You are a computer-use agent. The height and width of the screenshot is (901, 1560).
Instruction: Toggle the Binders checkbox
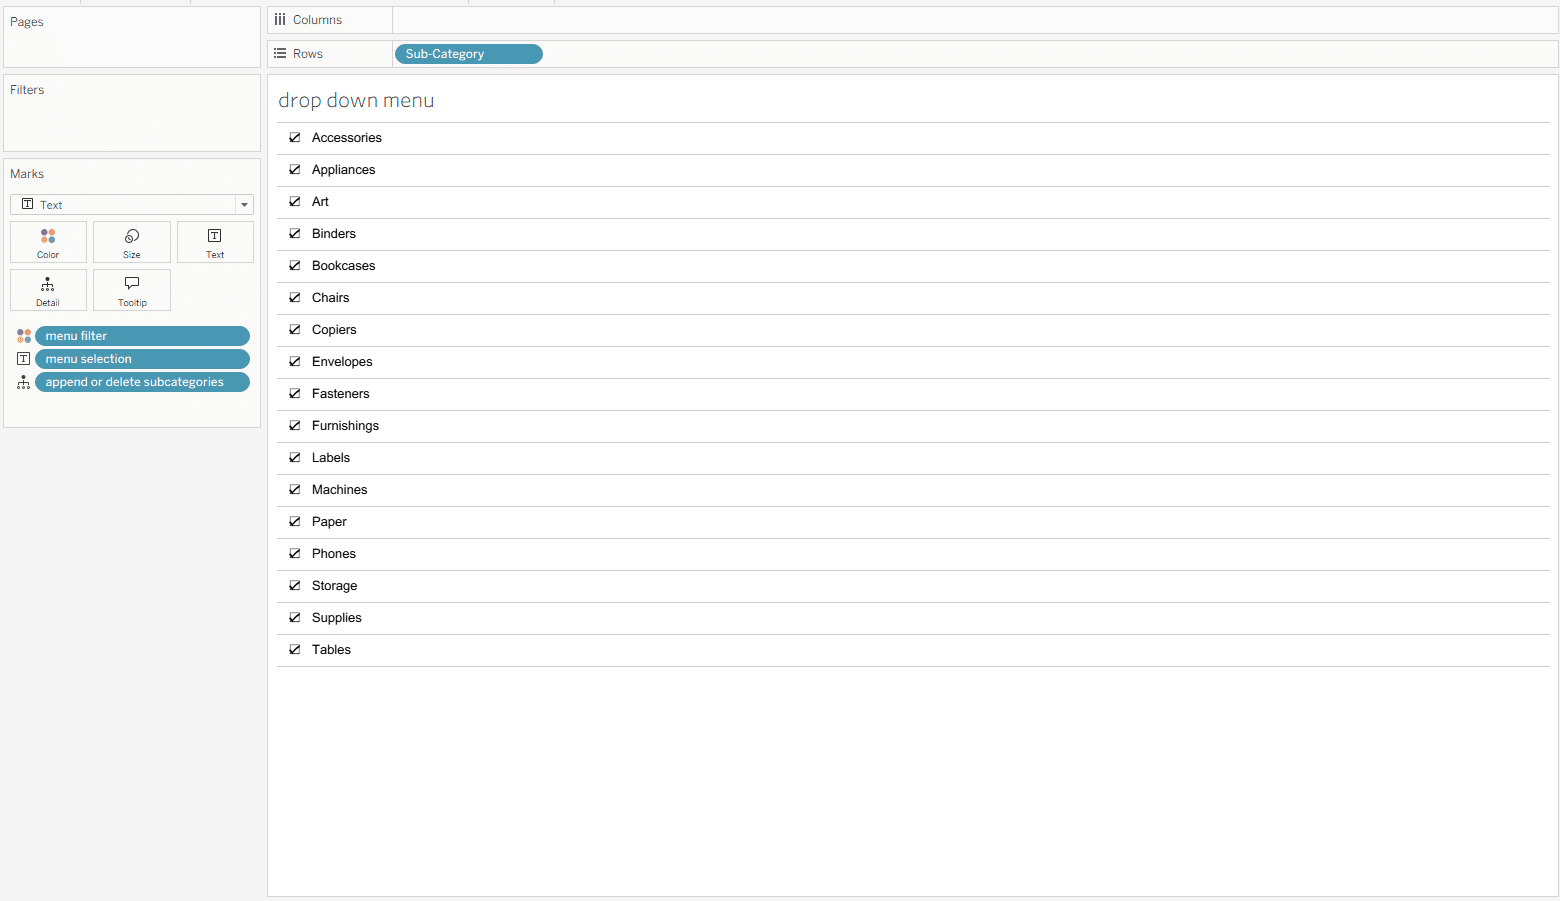[x=295, y=234]
